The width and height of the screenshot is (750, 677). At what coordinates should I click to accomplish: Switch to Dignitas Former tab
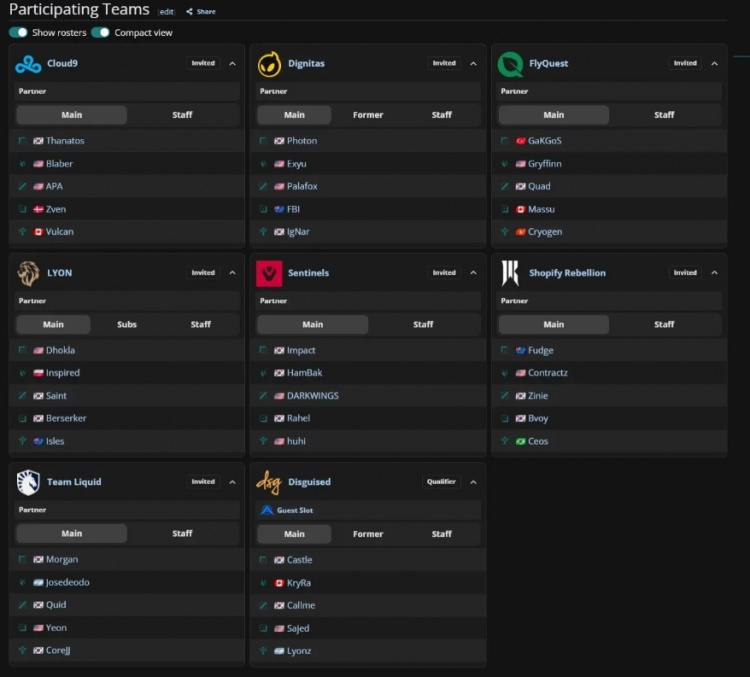(x=368, y=115)
